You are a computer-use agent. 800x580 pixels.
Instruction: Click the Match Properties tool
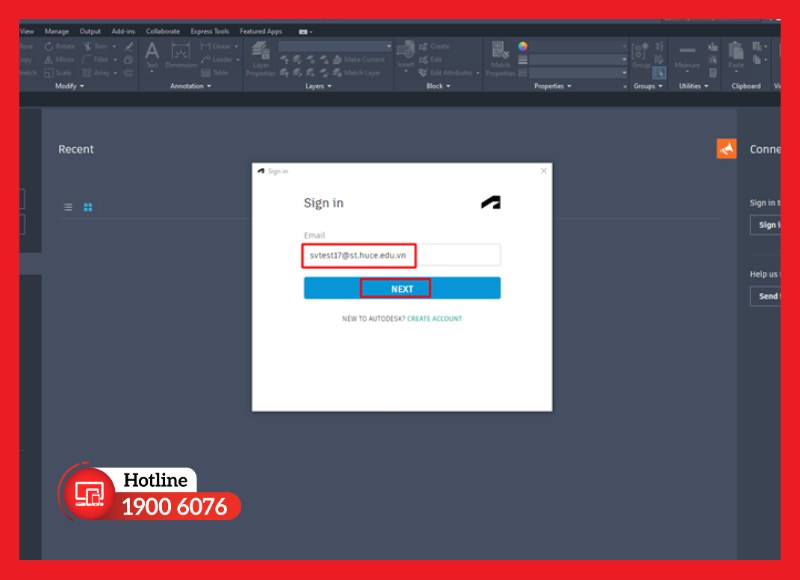(x=500, y=59)
